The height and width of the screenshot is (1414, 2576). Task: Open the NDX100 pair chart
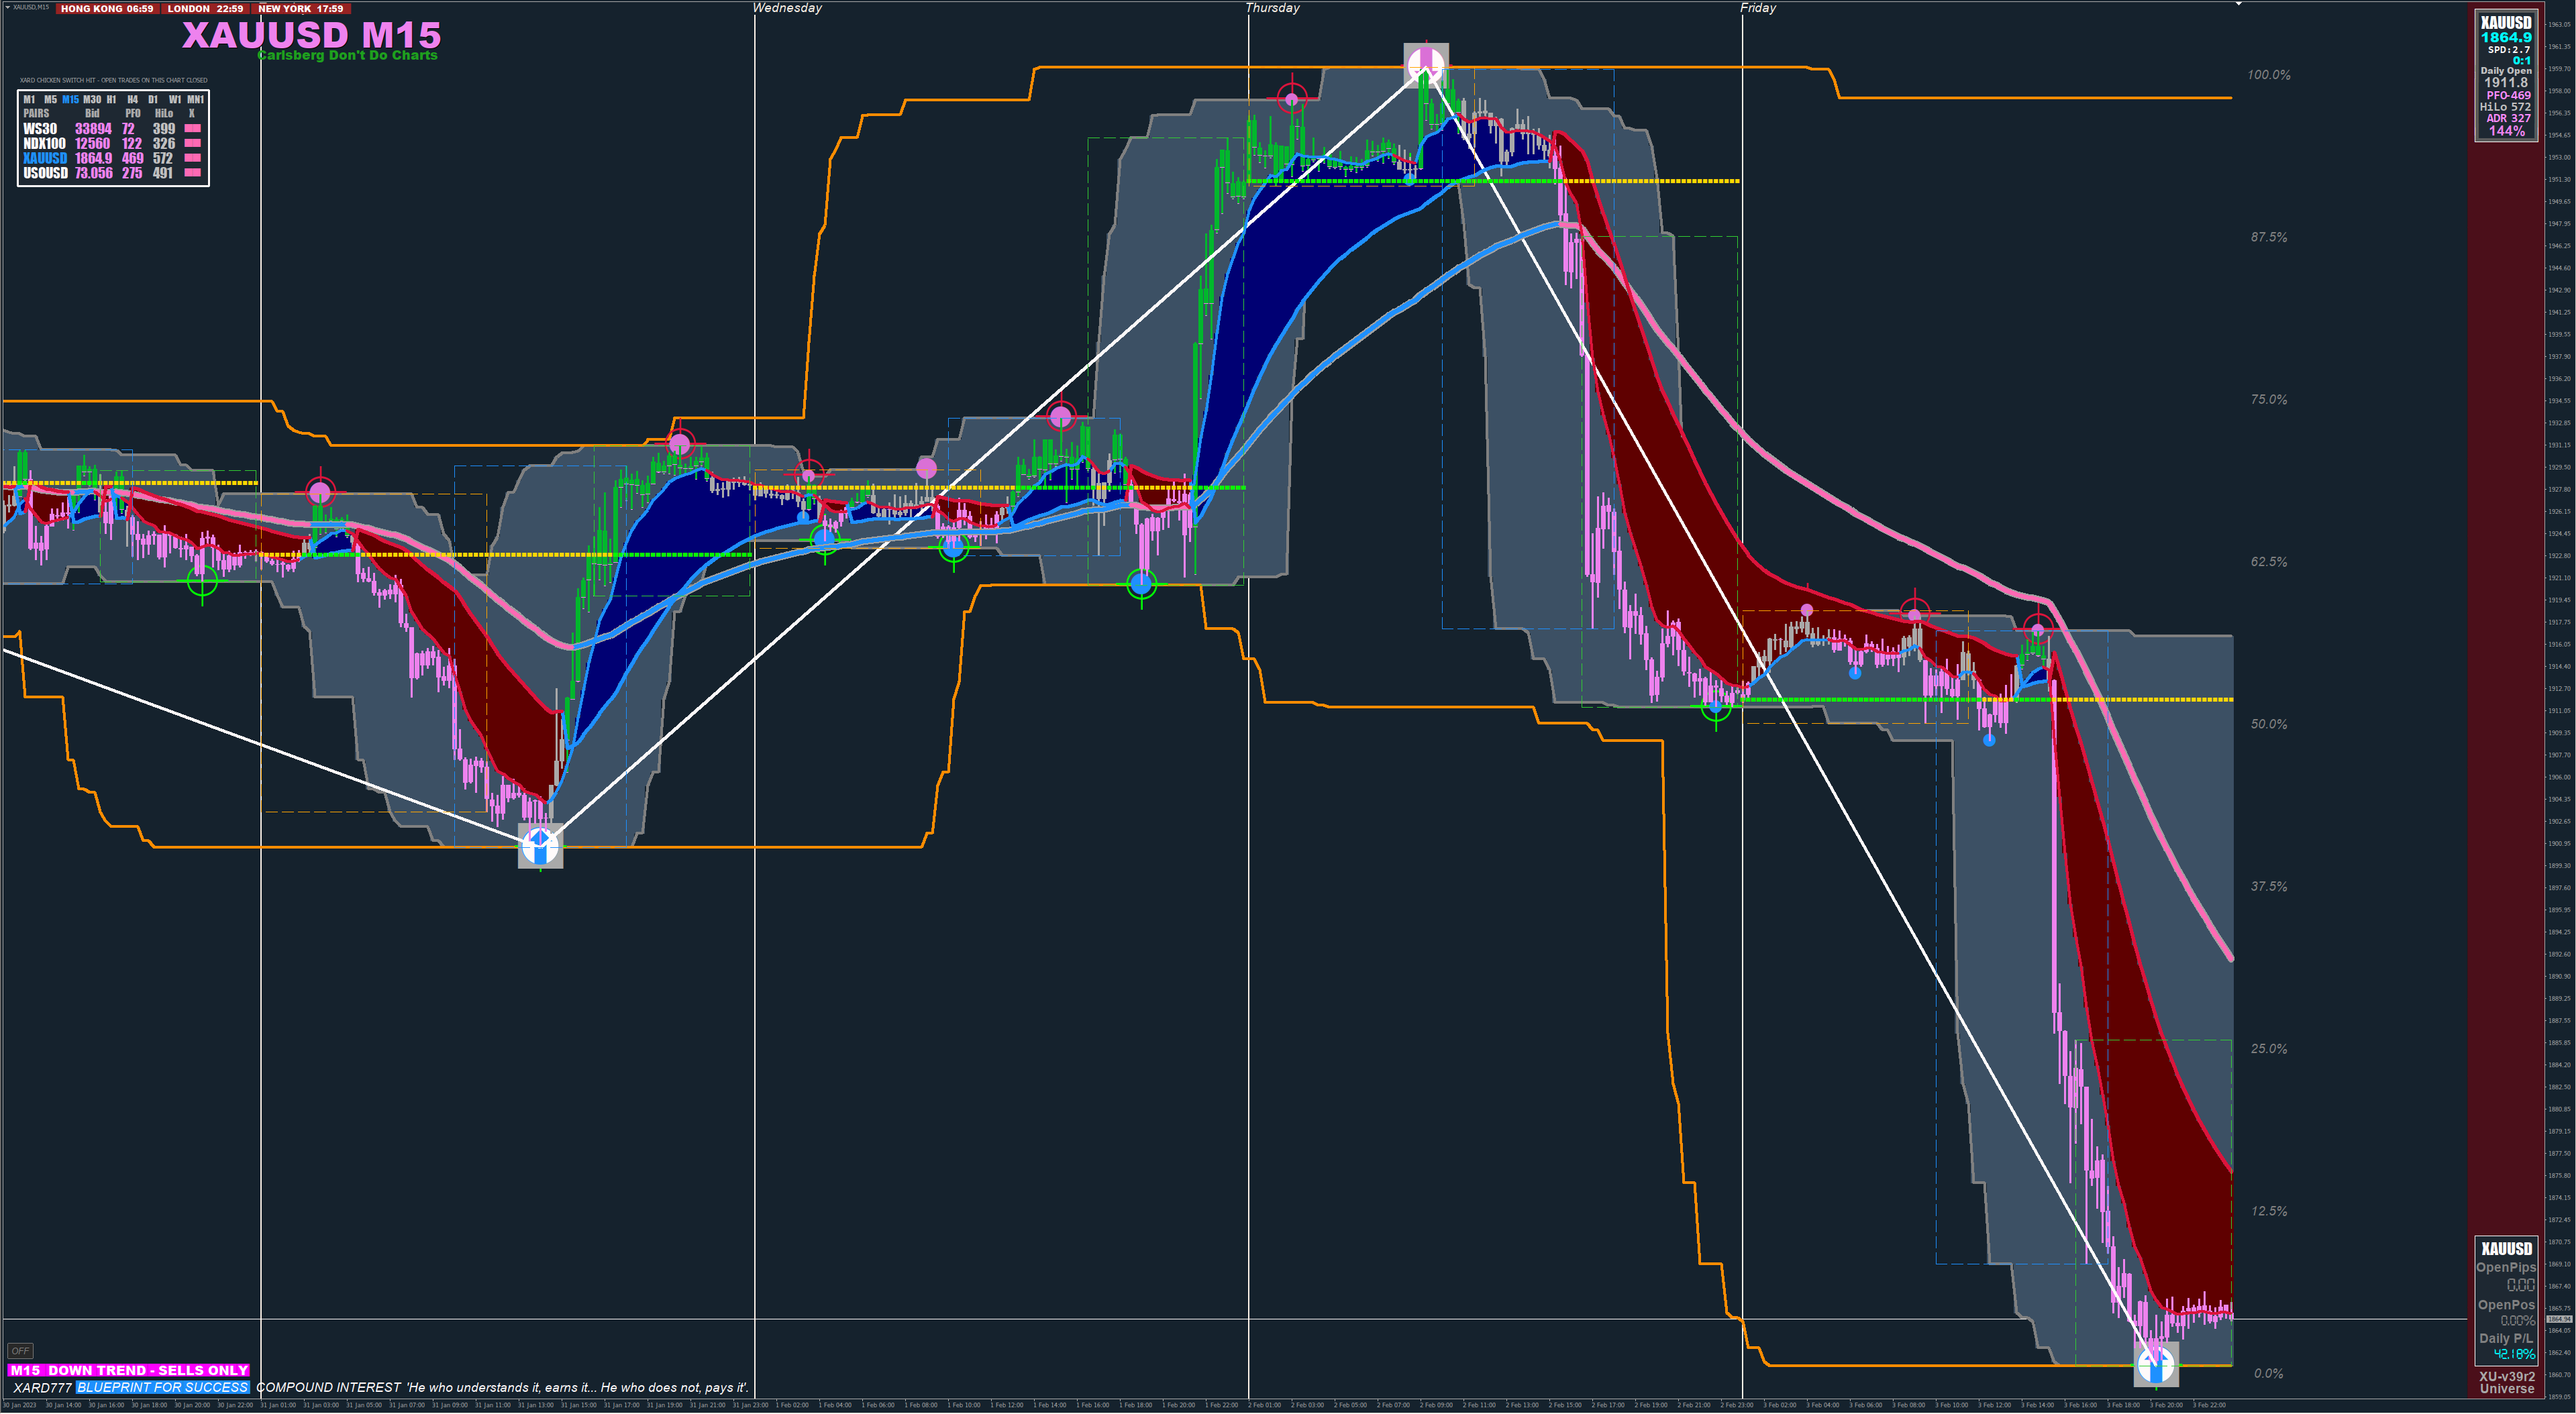(44, 144)
